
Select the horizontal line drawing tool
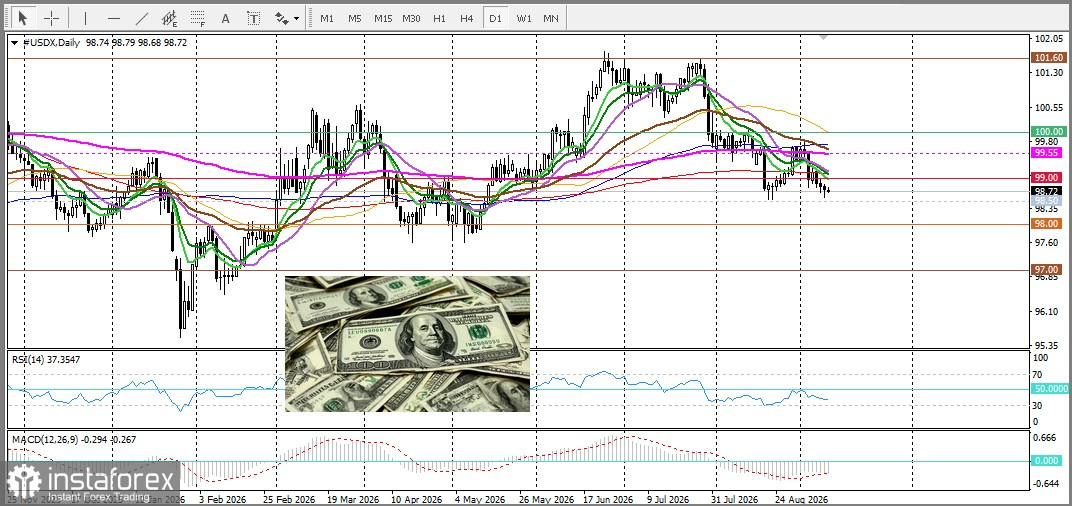tap(113, 18)
